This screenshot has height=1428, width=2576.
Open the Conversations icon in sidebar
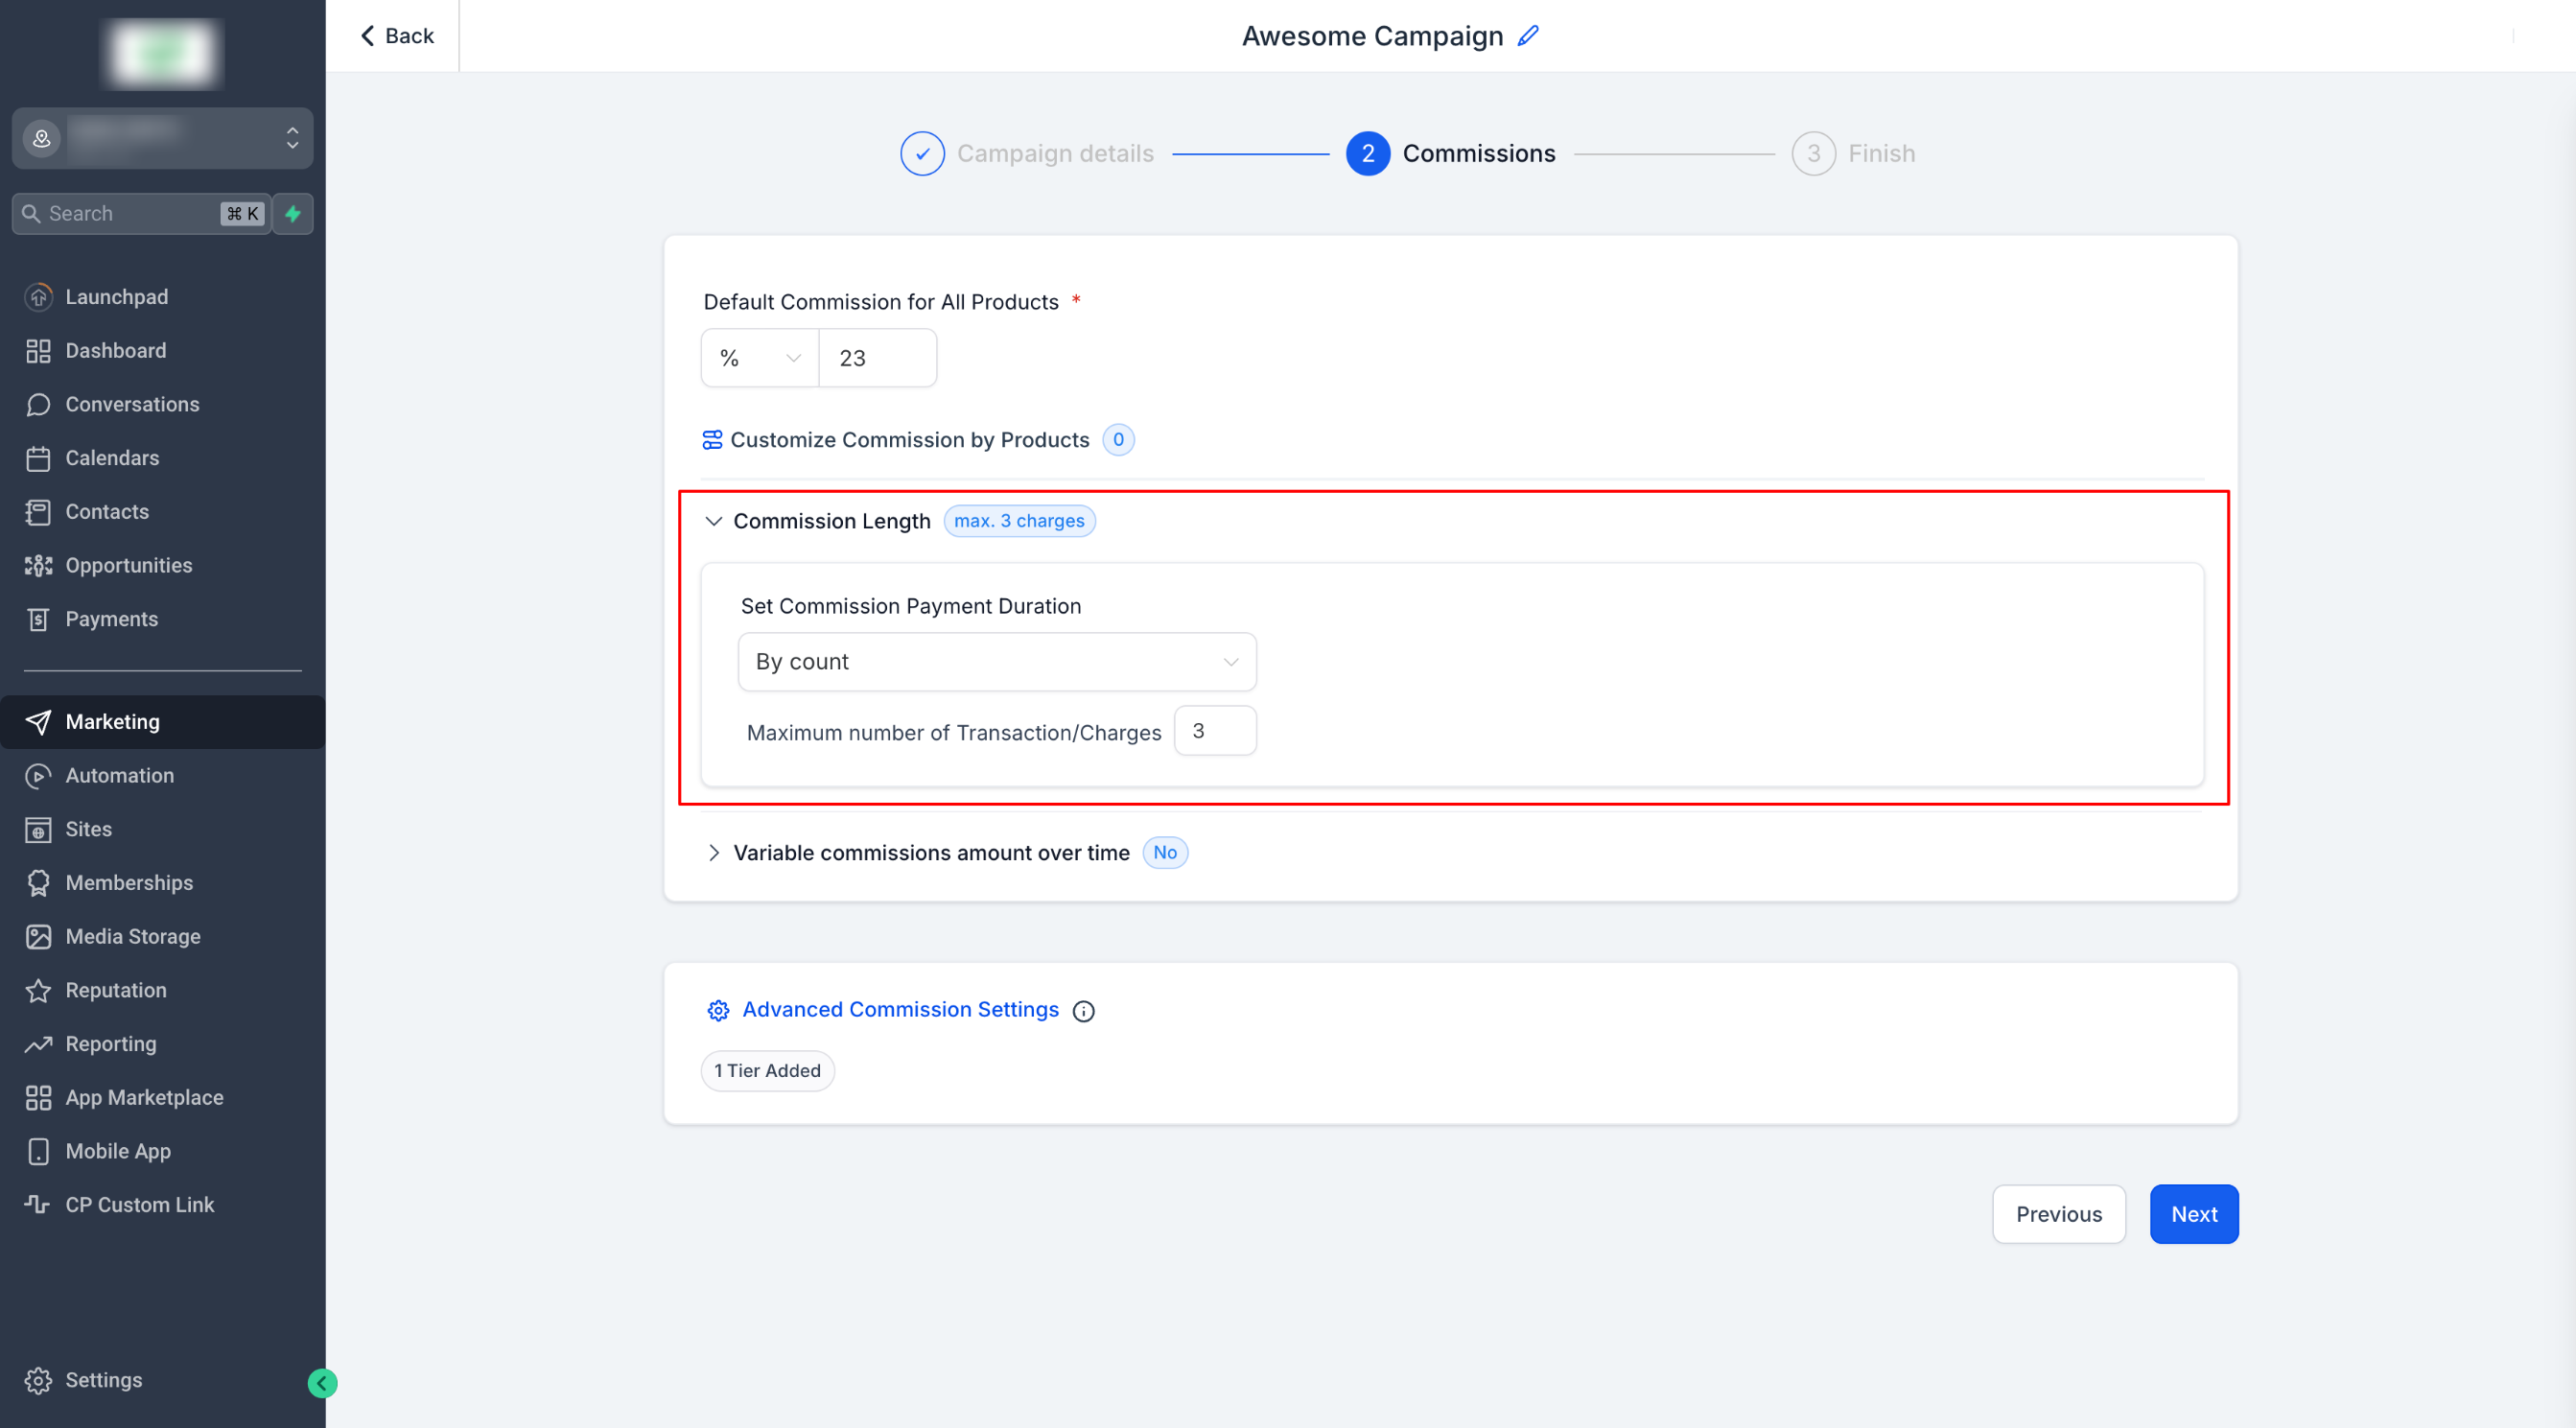[x=38, y=404]
